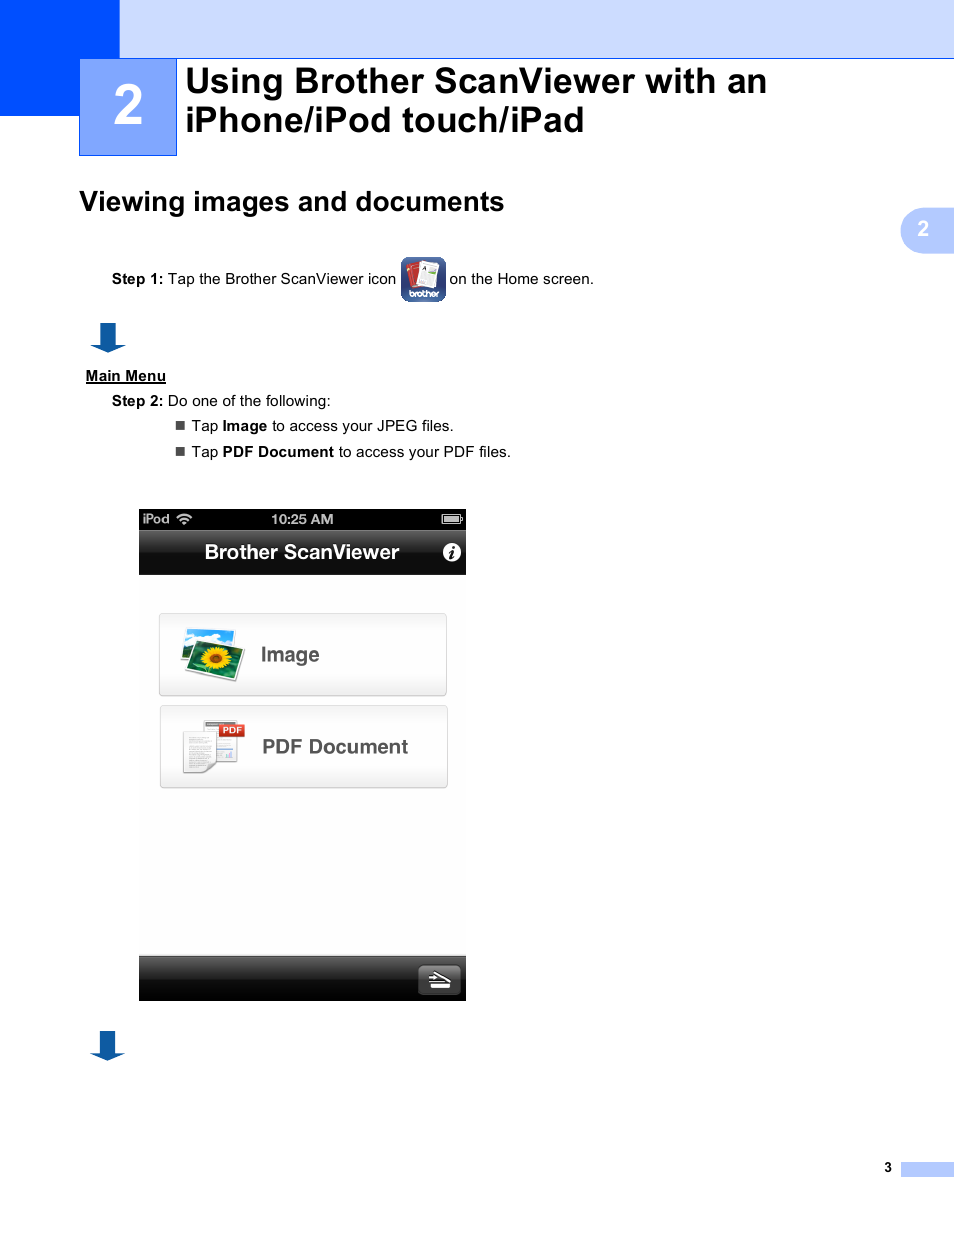Click the 'Step 2:' label
This screenshot has width=954, height=1235.
(x=138, y=401)
